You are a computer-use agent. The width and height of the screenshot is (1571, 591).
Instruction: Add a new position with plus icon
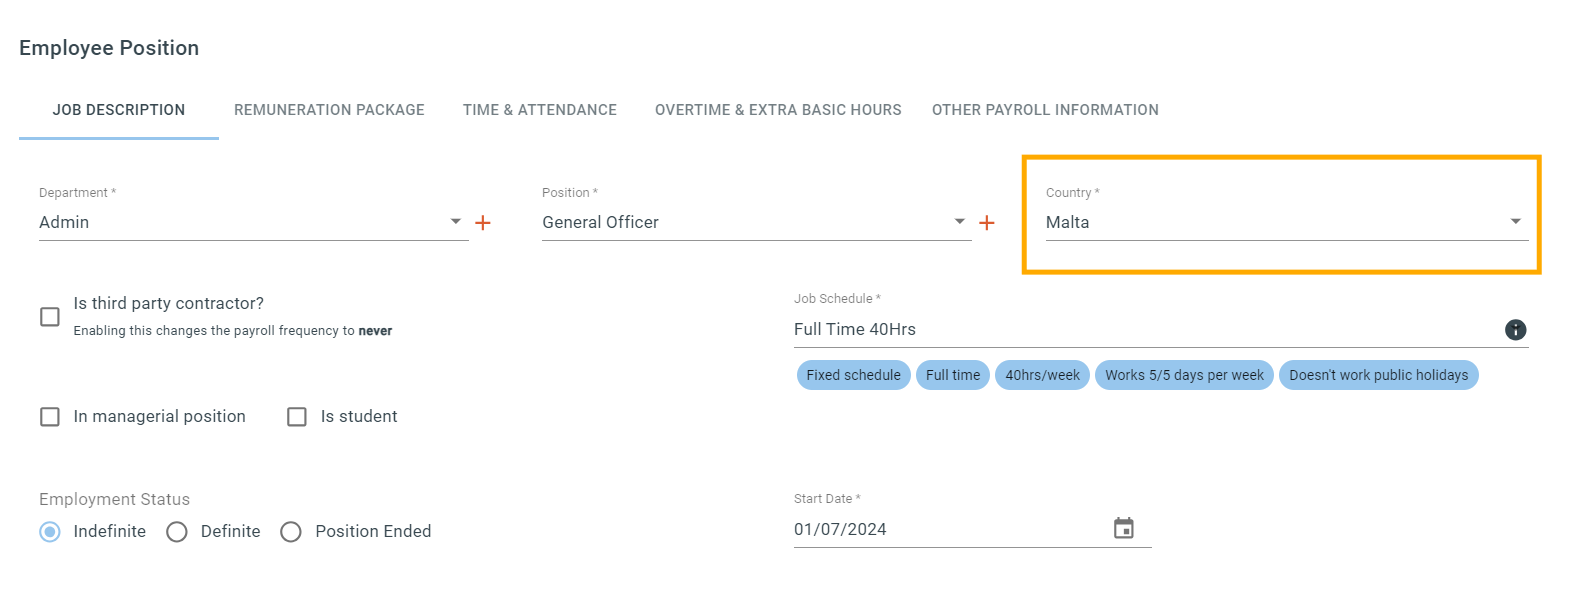point(987,223)
